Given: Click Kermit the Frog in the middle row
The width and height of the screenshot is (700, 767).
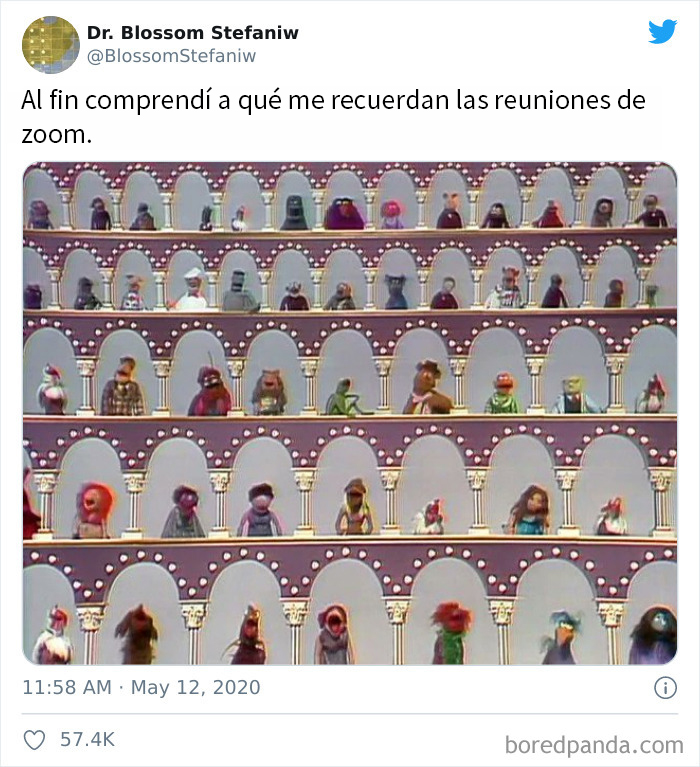Looking at the screenshot, I should (344, 396).
